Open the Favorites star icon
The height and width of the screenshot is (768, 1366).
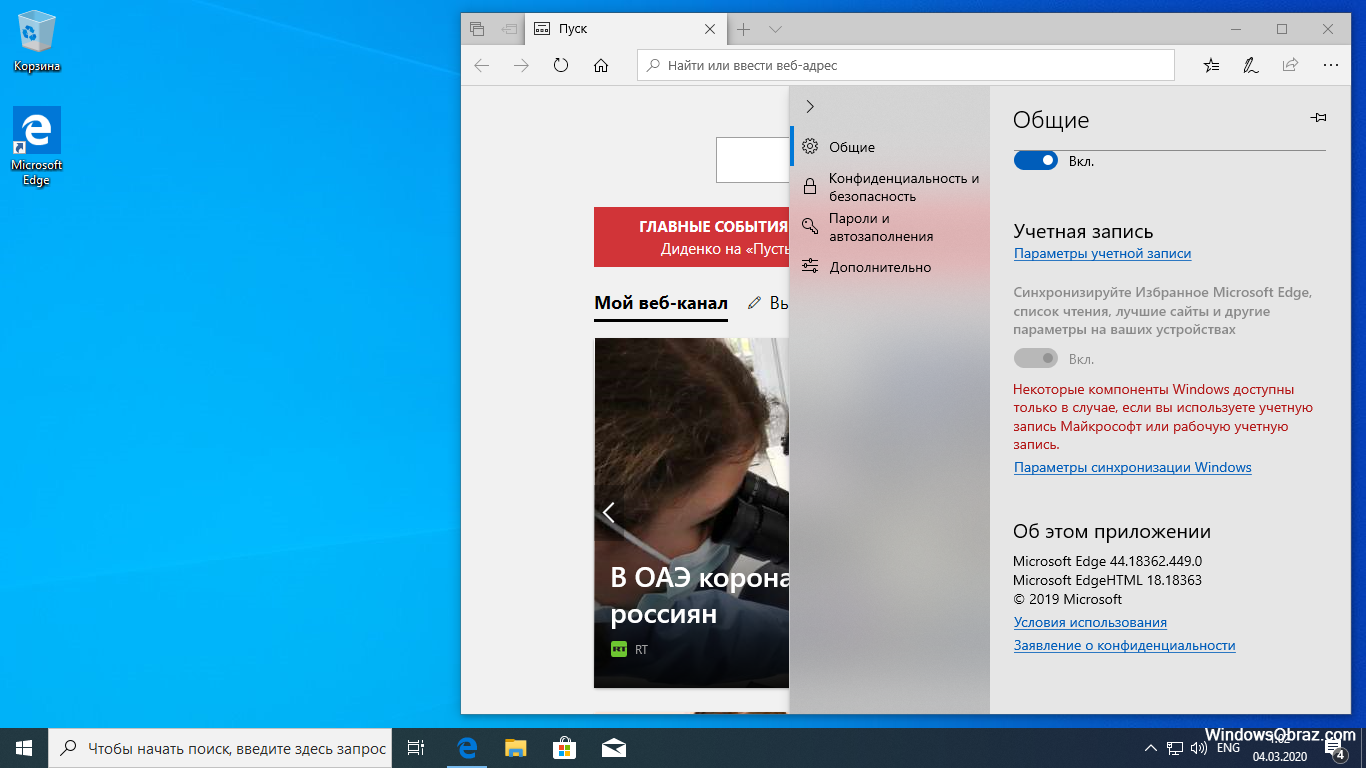point(1211,65)
